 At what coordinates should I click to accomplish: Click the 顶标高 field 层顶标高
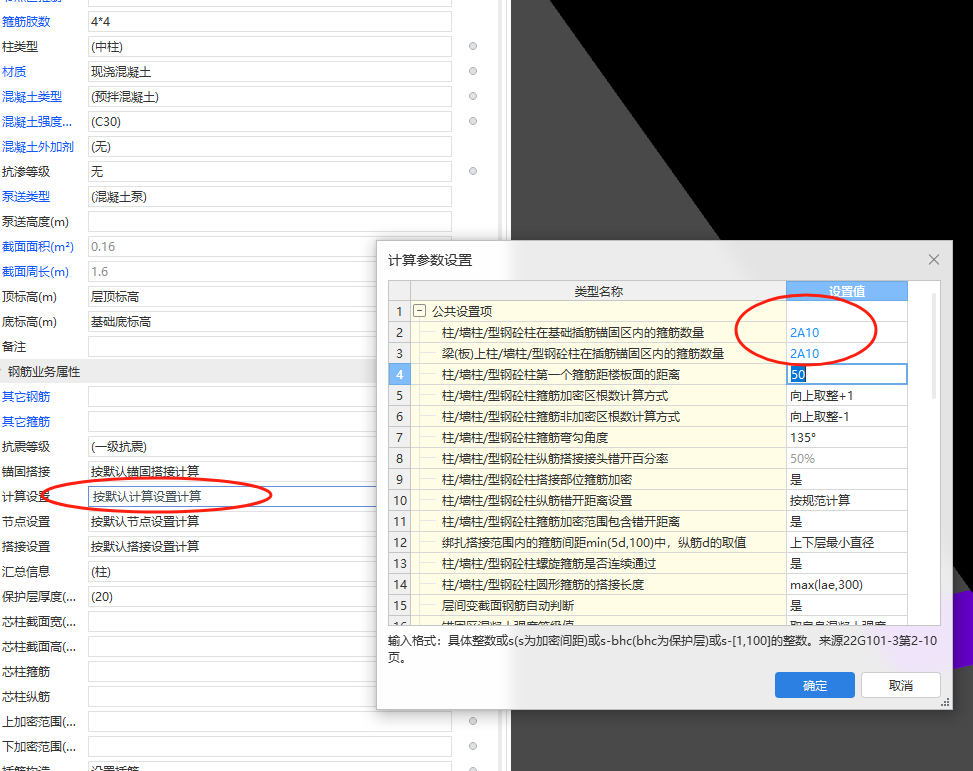[x=233, y=297]
